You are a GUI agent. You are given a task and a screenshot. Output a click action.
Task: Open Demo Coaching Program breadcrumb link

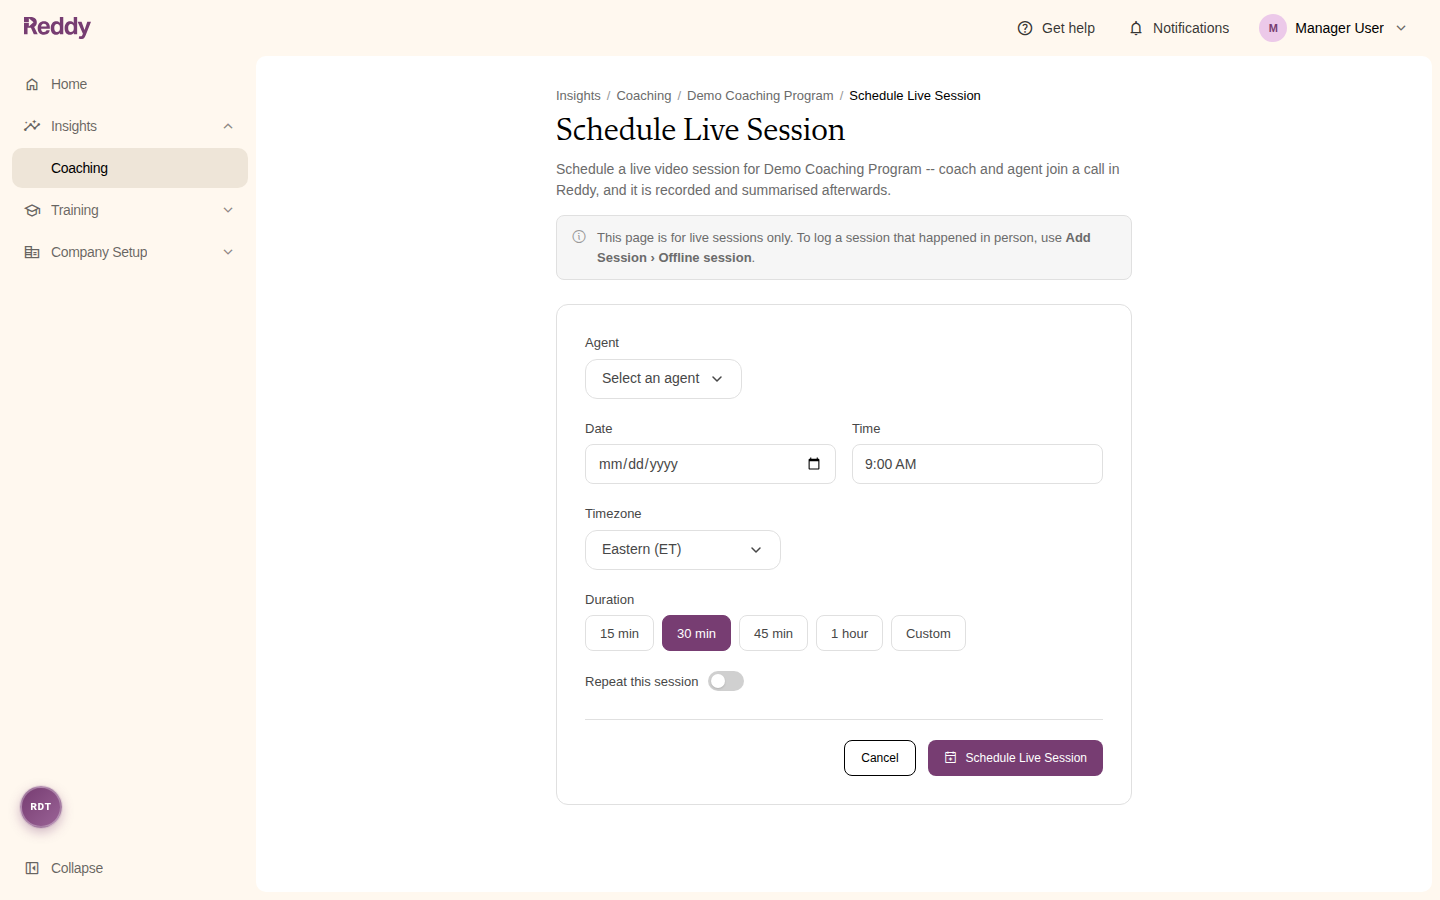(x=760, y=96)
